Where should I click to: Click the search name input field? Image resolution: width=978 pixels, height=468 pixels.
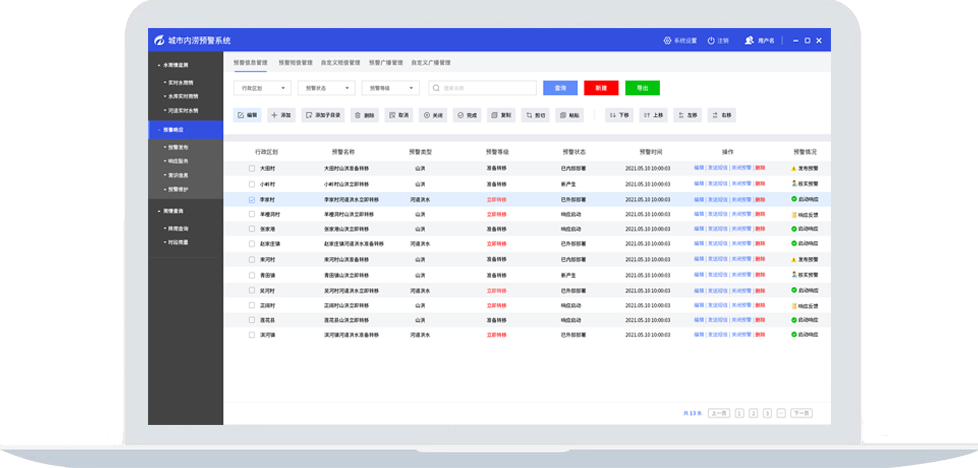pos(485,88)
